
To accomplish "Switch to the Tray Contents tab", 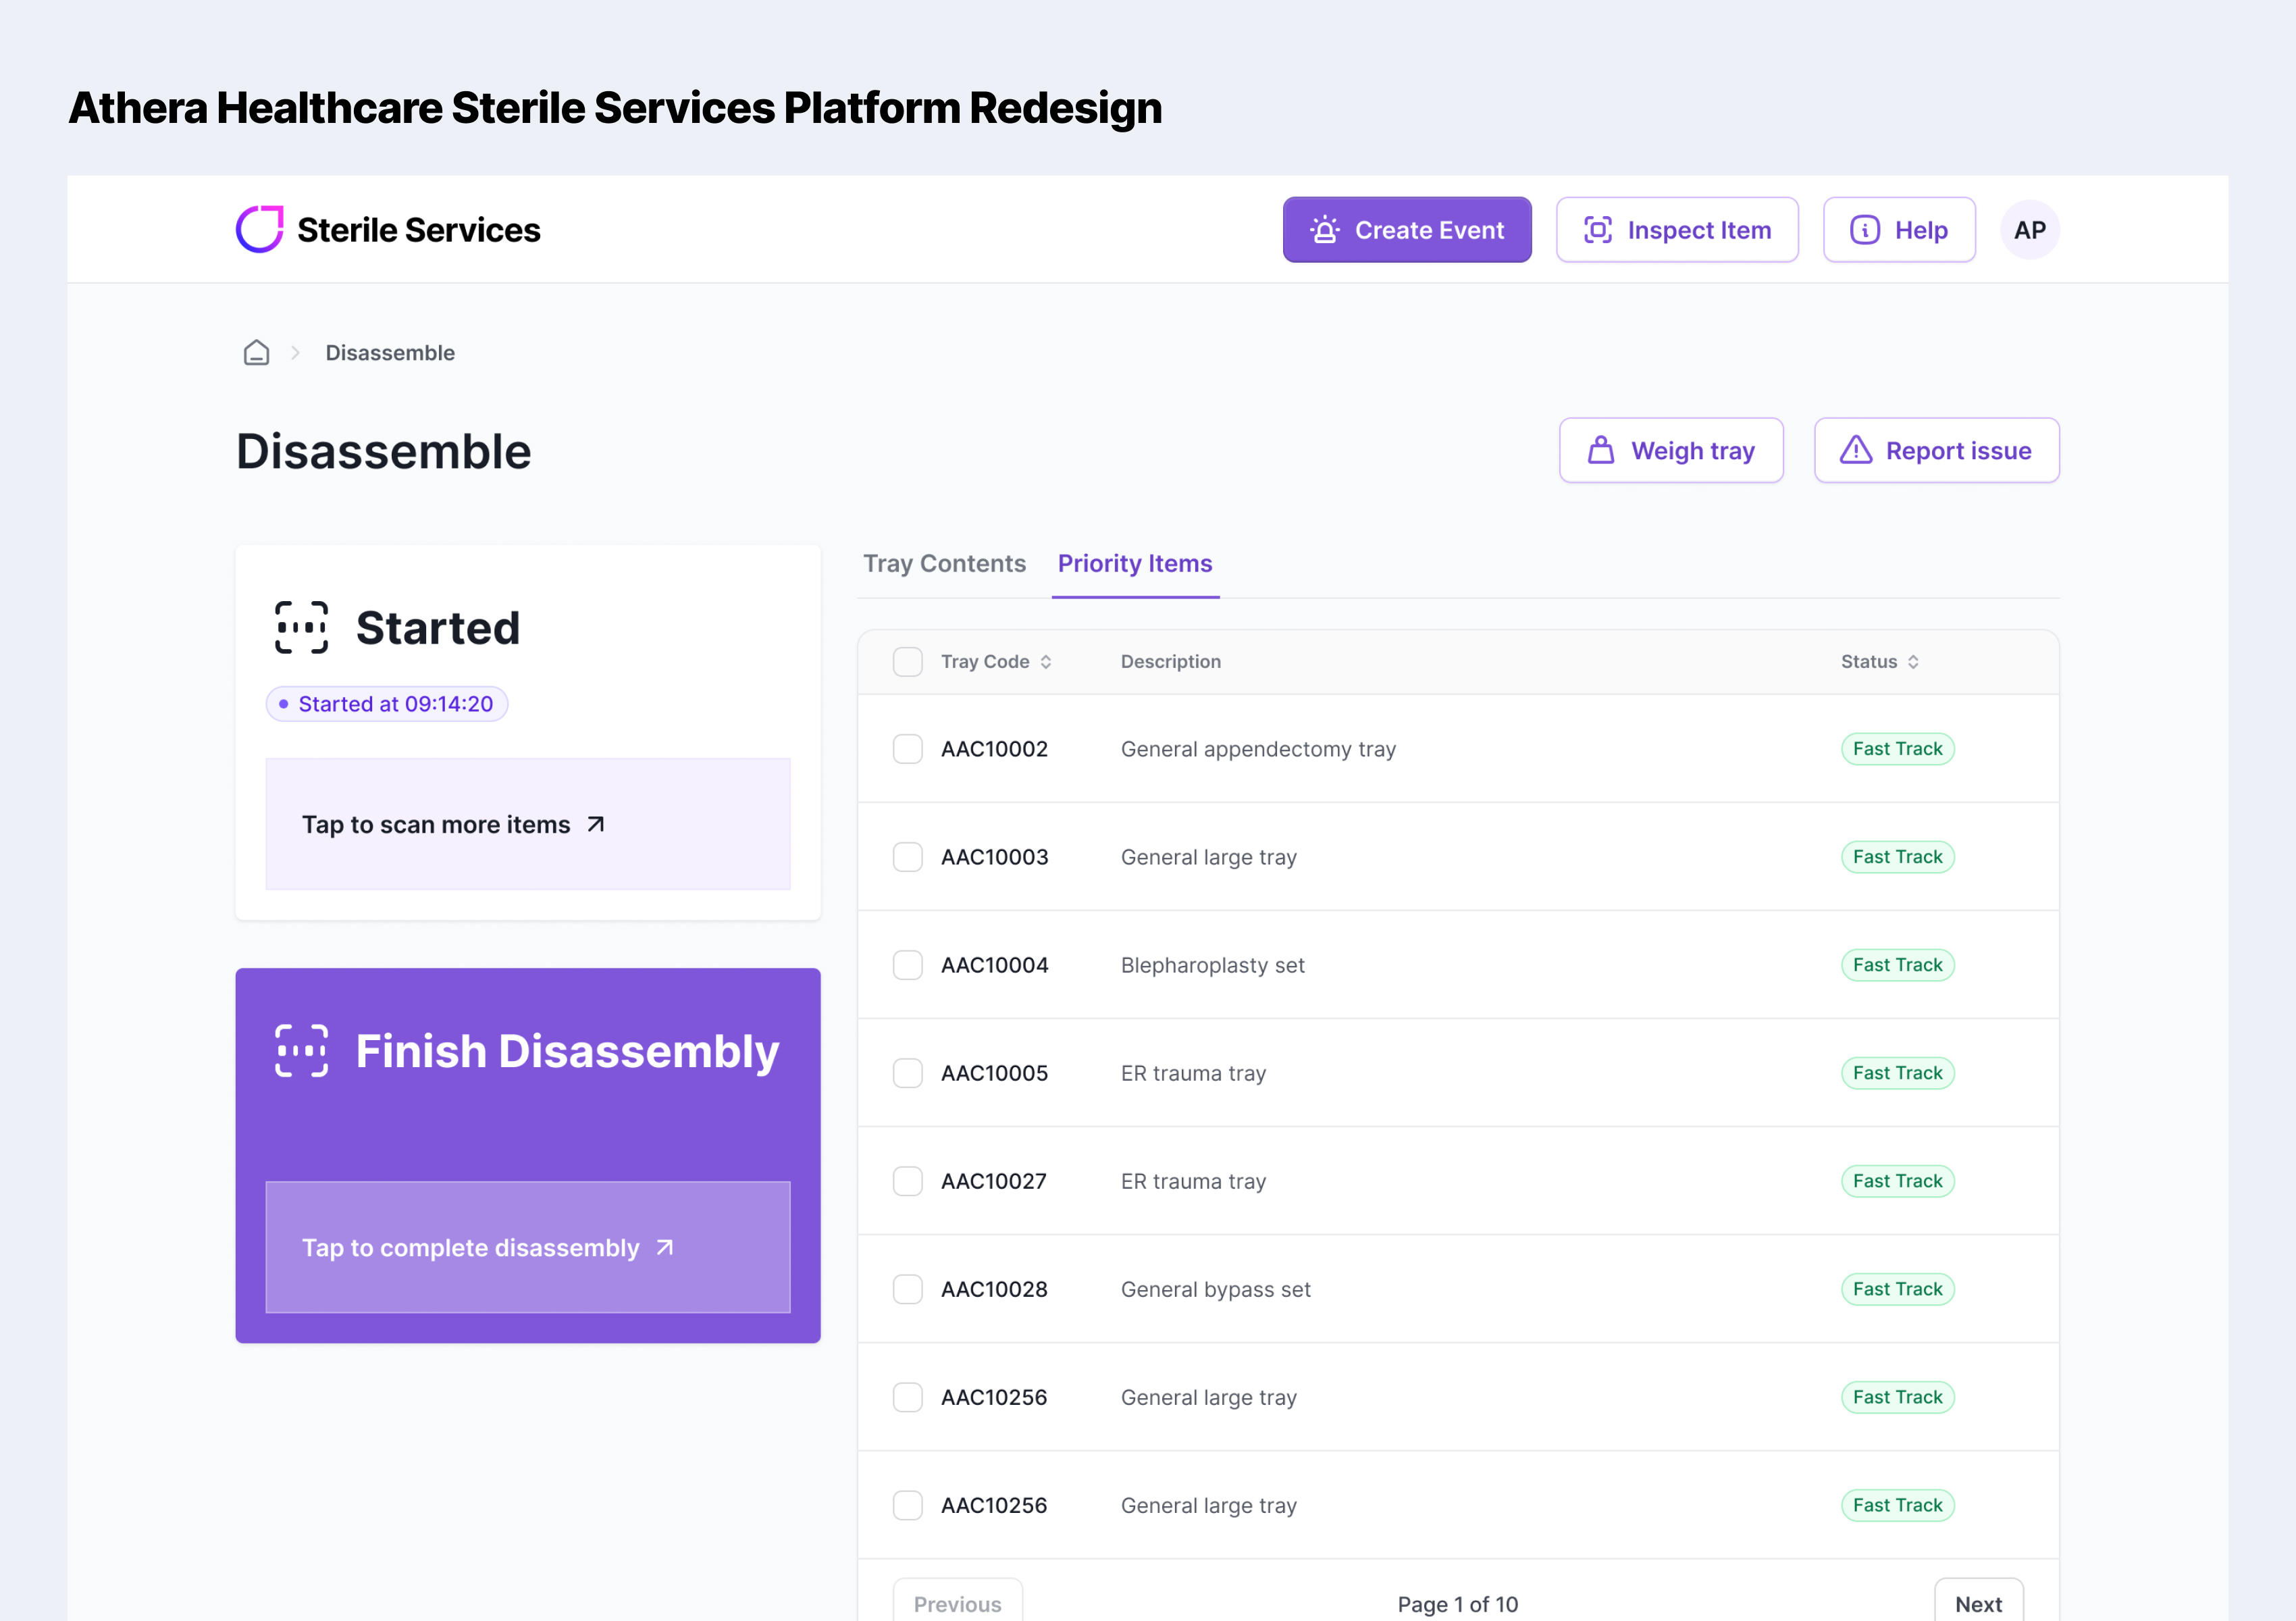I will (944, 563).
